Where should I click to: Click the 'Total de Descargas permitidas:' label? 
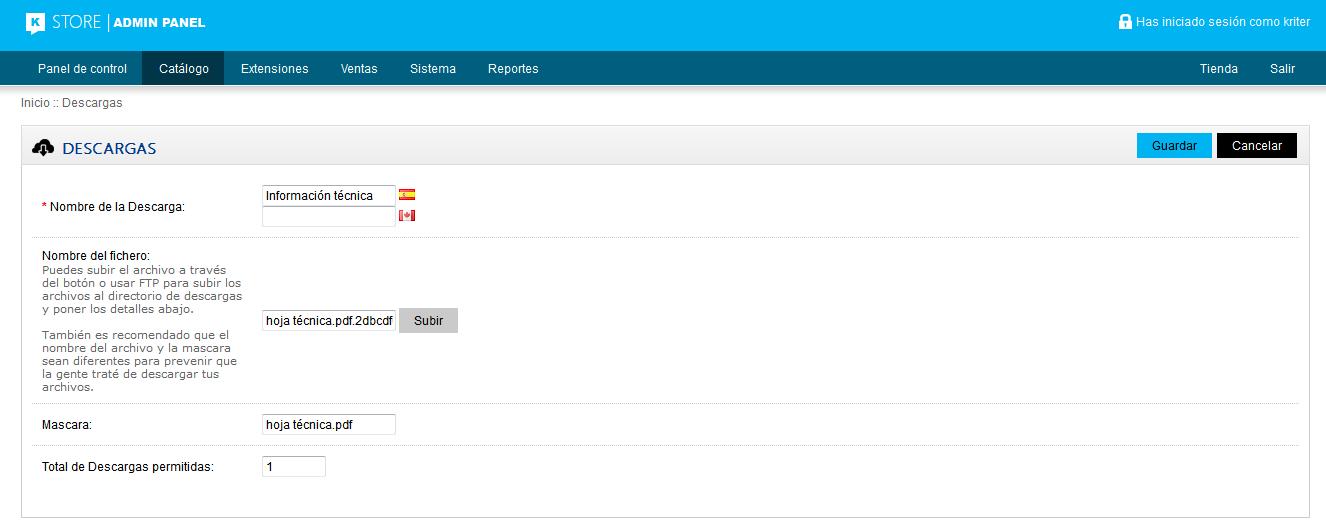tap(128, 467)
